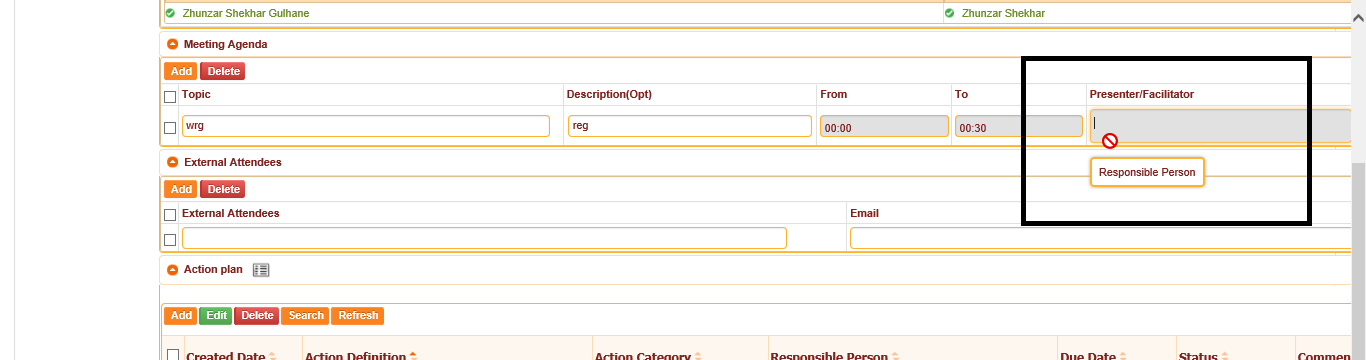The width and height of the screenshot is (1366, 360).
Task: Click the green Edit button in Action plan
Action: (215, 315)
